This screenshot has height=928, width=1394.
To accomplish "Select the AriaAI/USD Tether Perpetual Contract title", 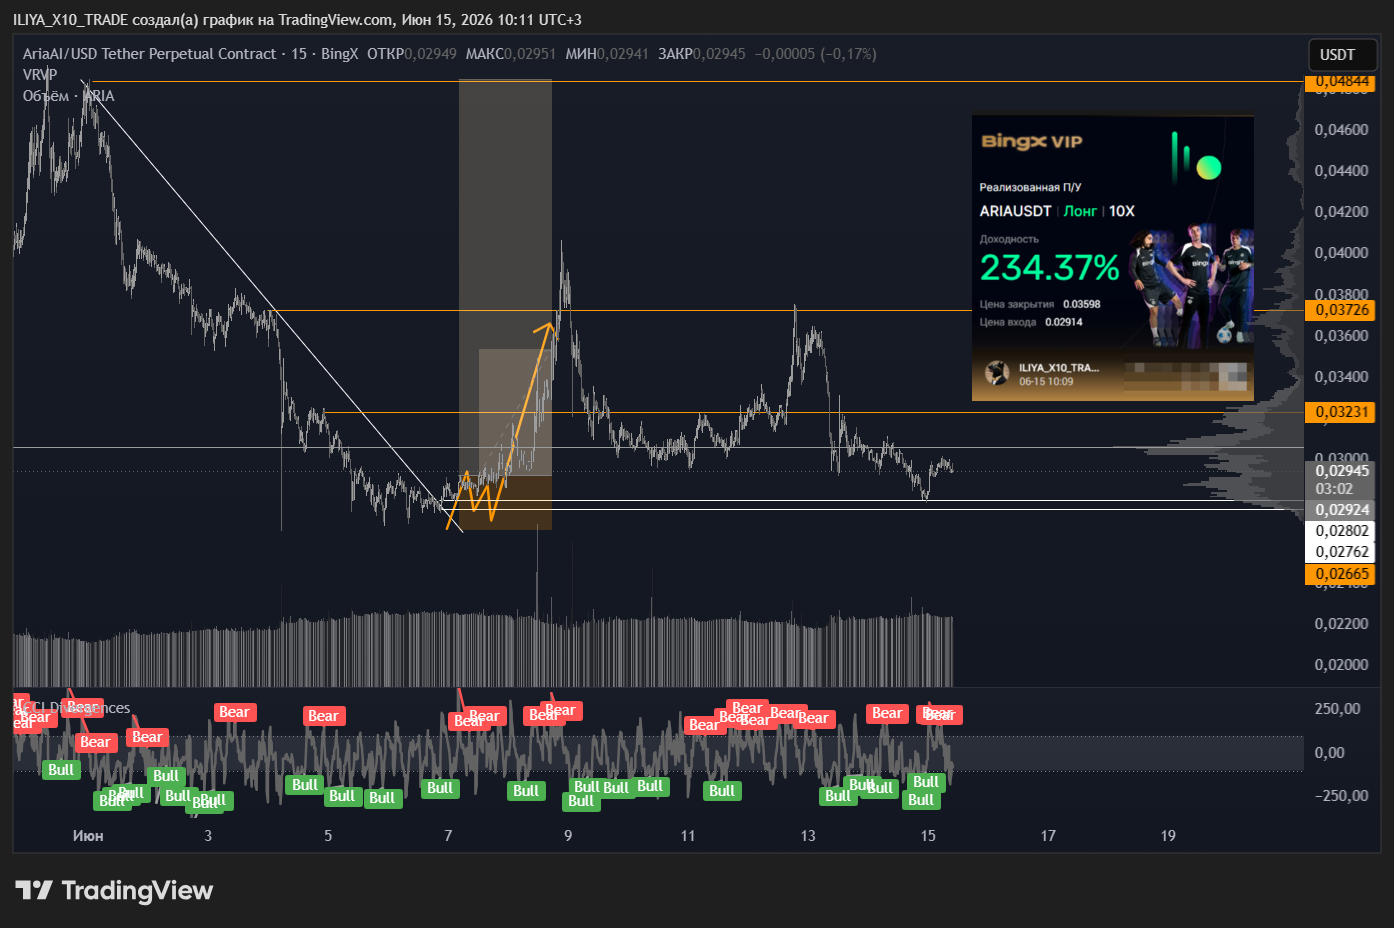I will (x=149, y=54).
